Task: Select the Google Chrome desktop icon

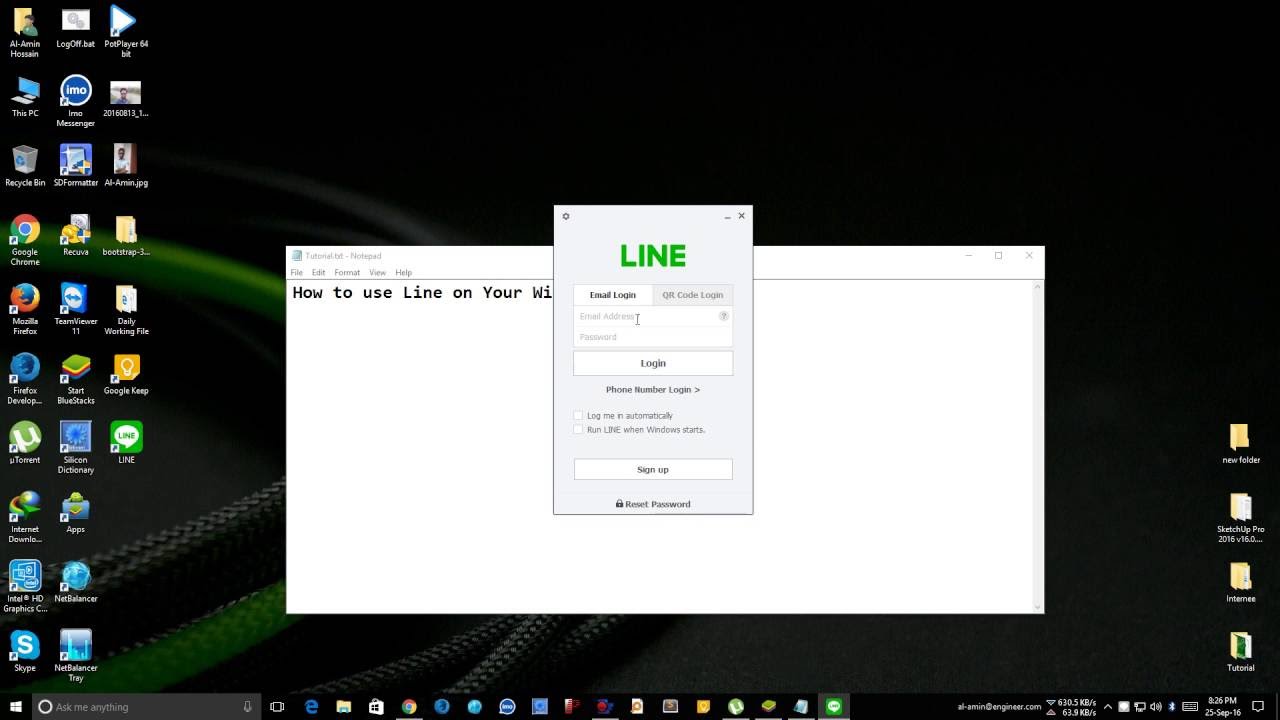Action: click(x=25, y=240)
